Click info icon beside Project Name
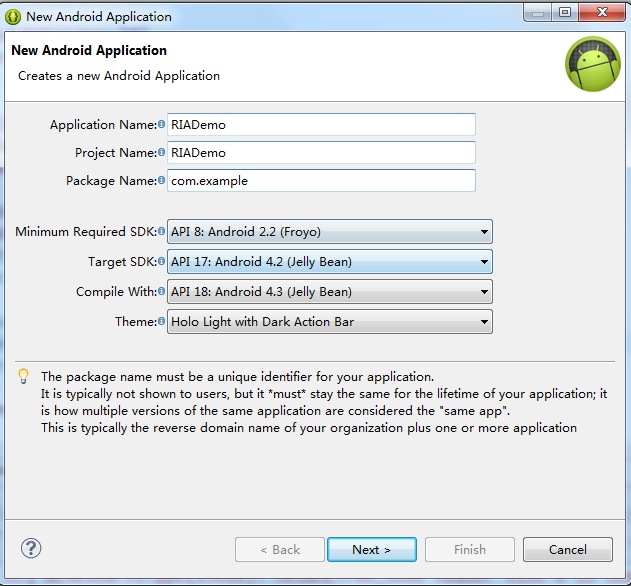The width and height of the screenshot is (631, 586). [161, 152]
